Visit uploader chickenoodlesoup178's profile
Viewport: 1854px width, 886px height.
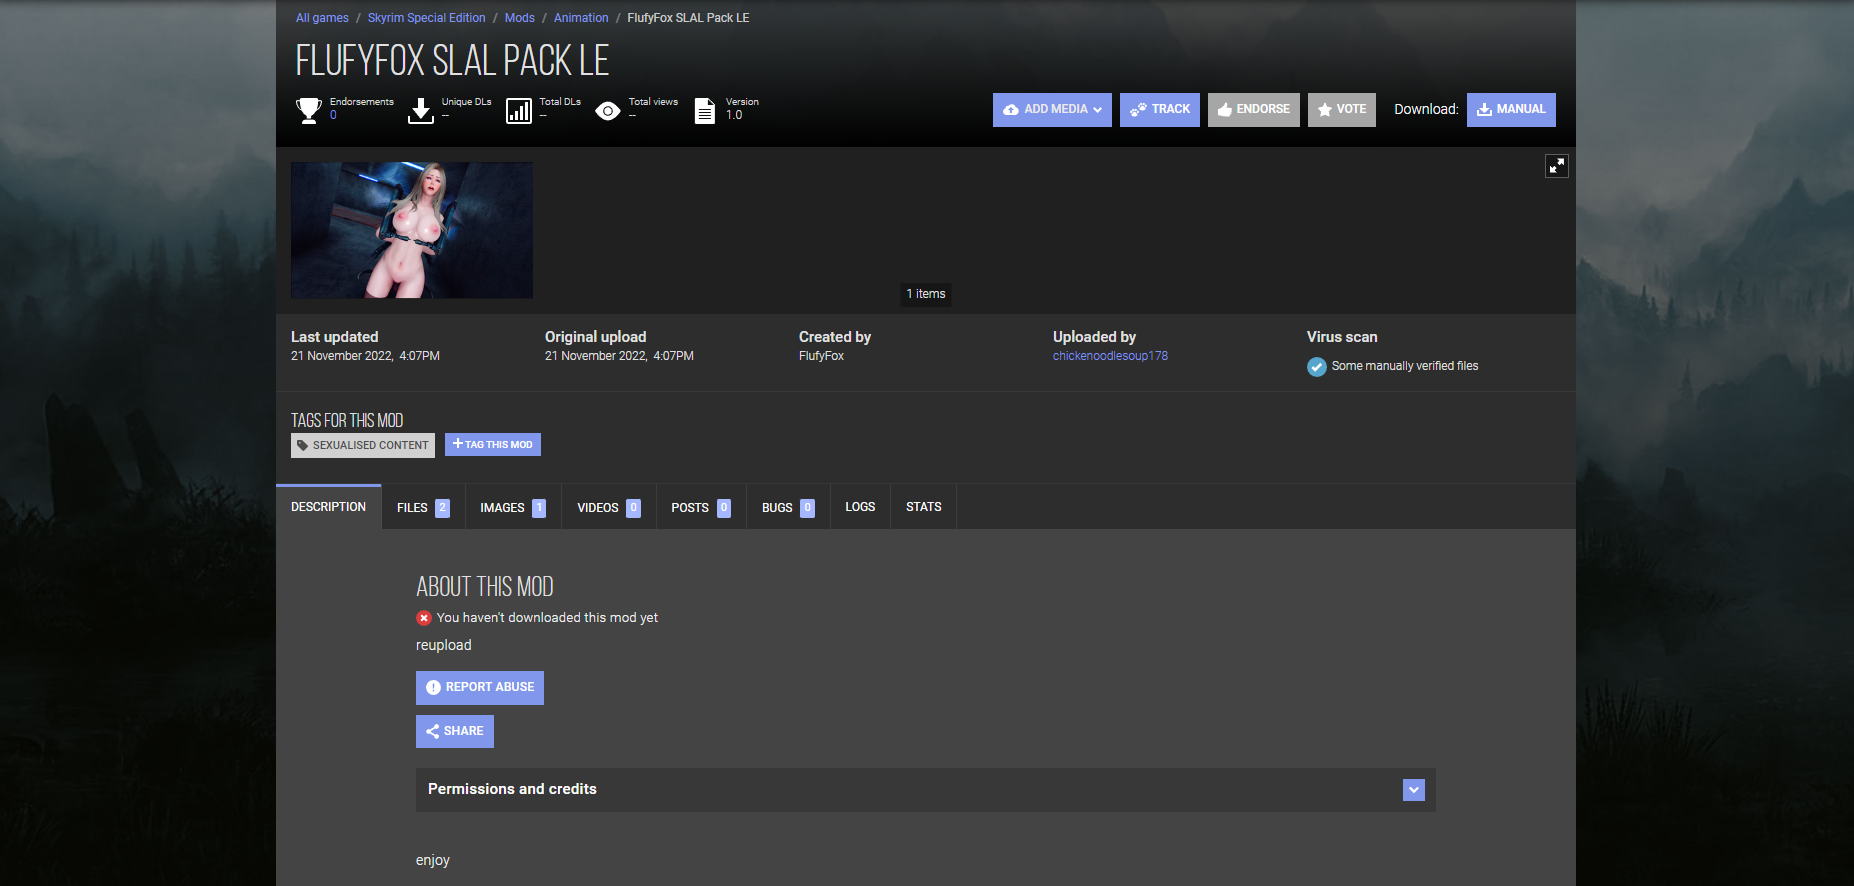[1110, 356]
